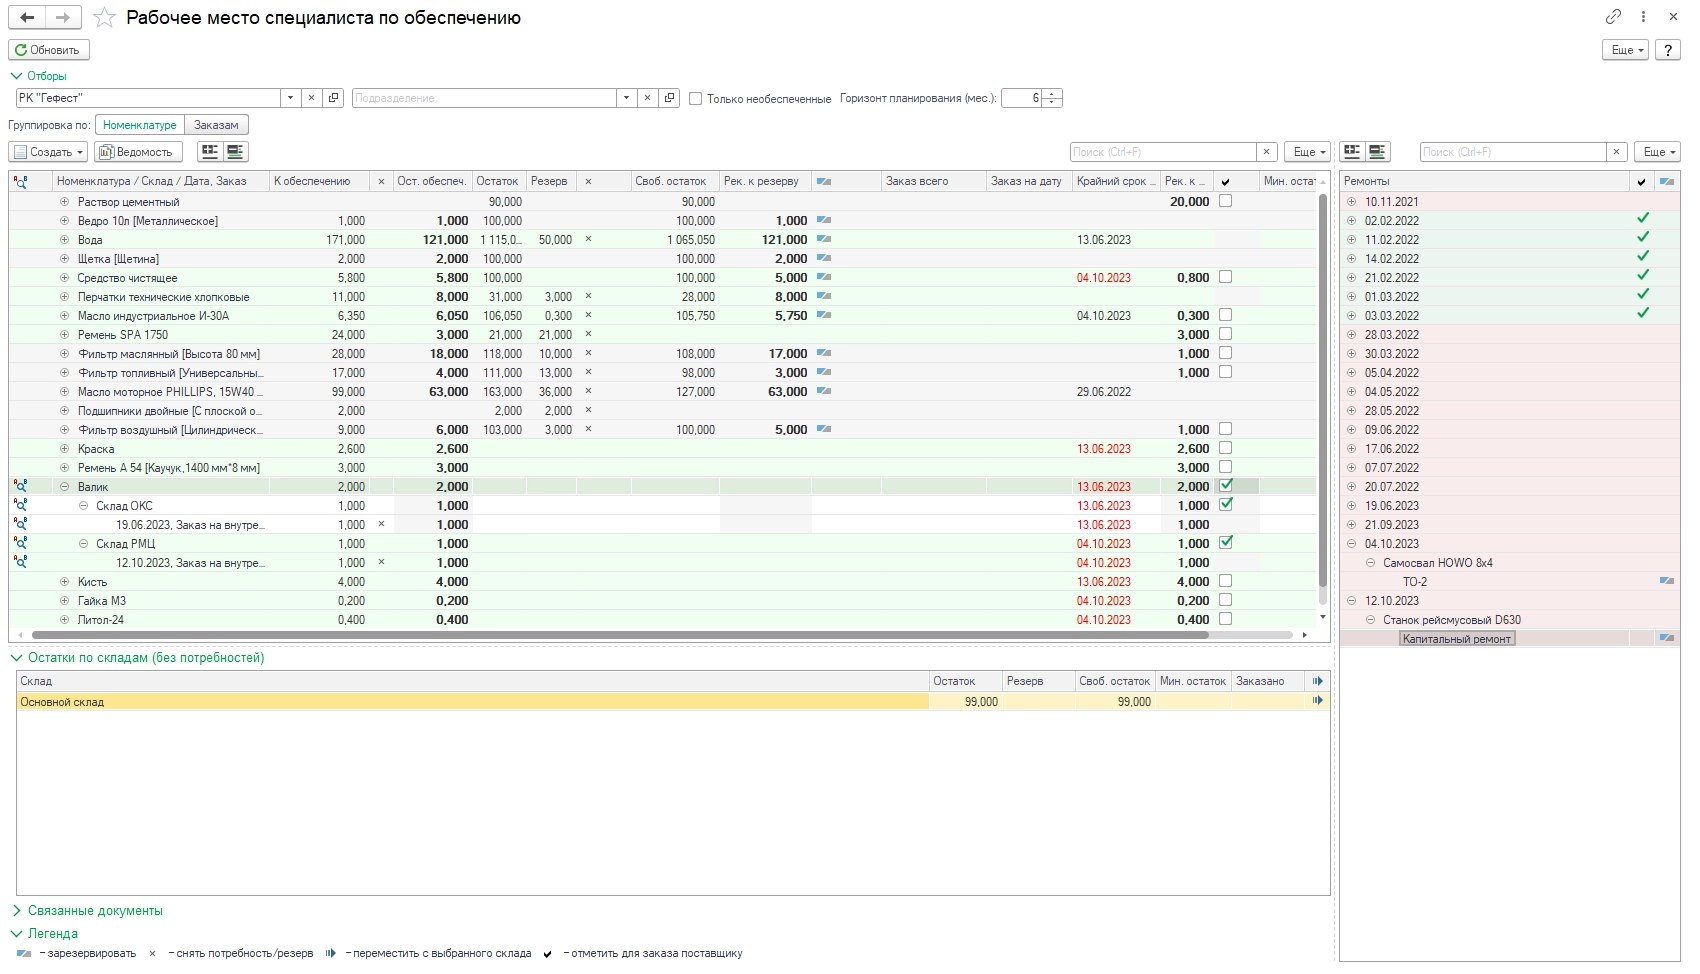This screenshot has height=974, width=1700.
Task: Switch grouping to Заказам
Action: click(x=216, y=125)
